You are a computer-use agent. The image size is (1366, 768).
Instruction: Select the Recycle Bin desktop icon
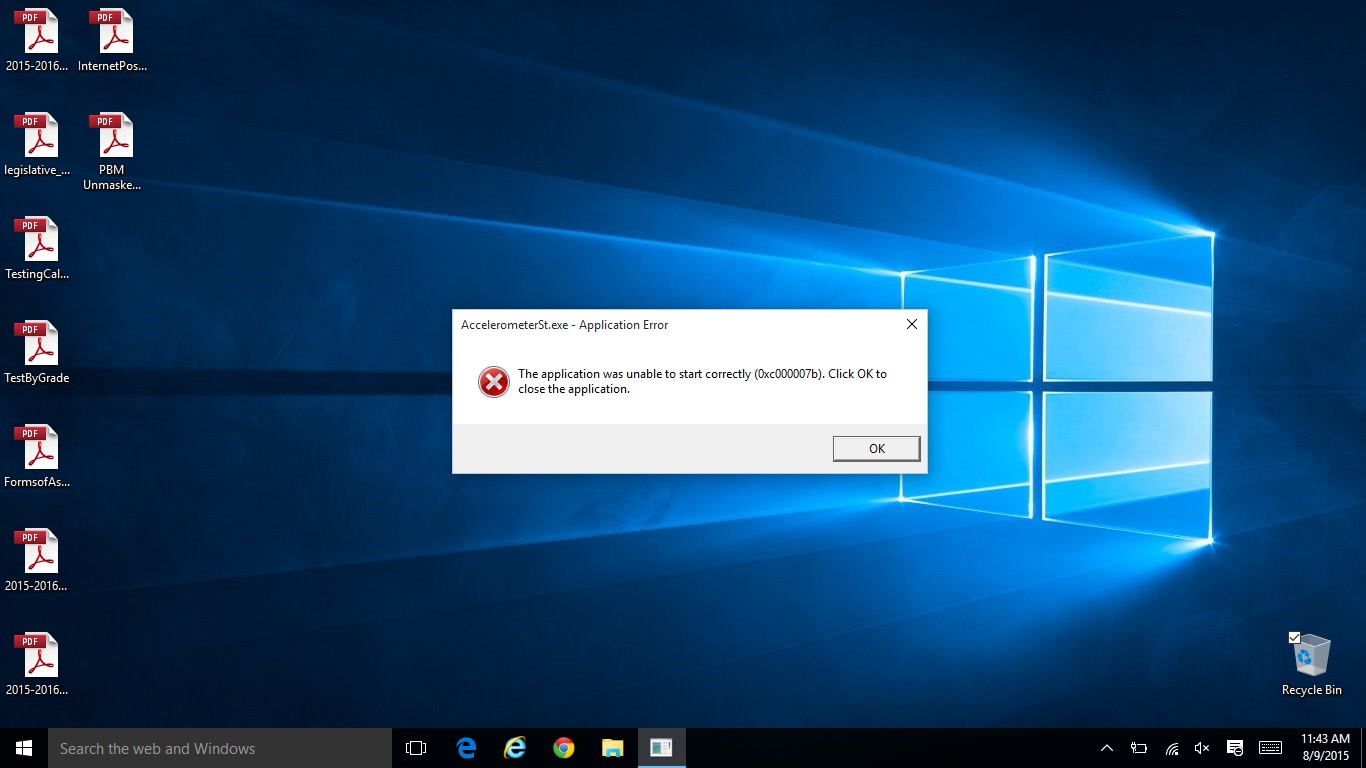(1312, 664)
